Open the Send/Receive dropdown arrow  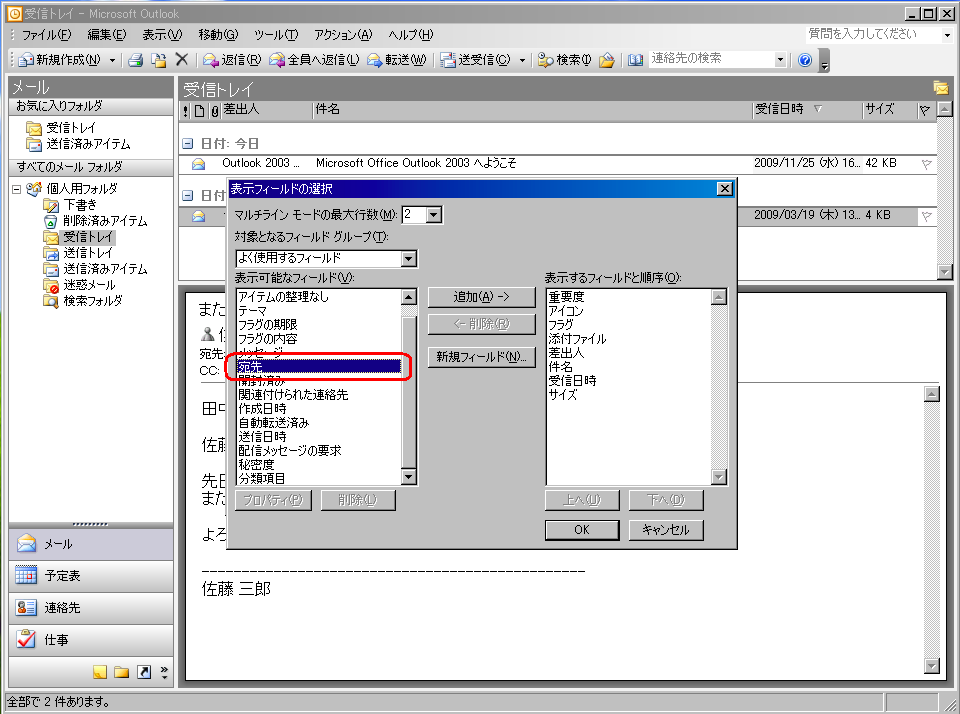pos(522,60)
